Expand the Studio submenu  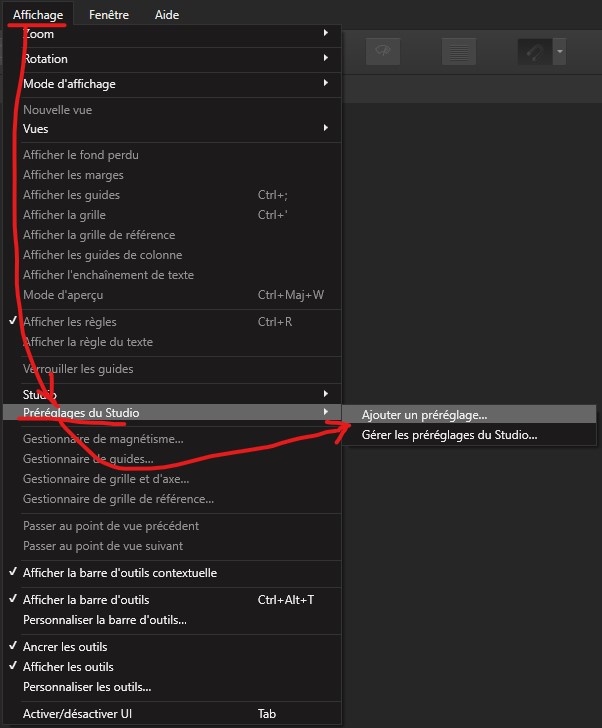coord(173,394)
